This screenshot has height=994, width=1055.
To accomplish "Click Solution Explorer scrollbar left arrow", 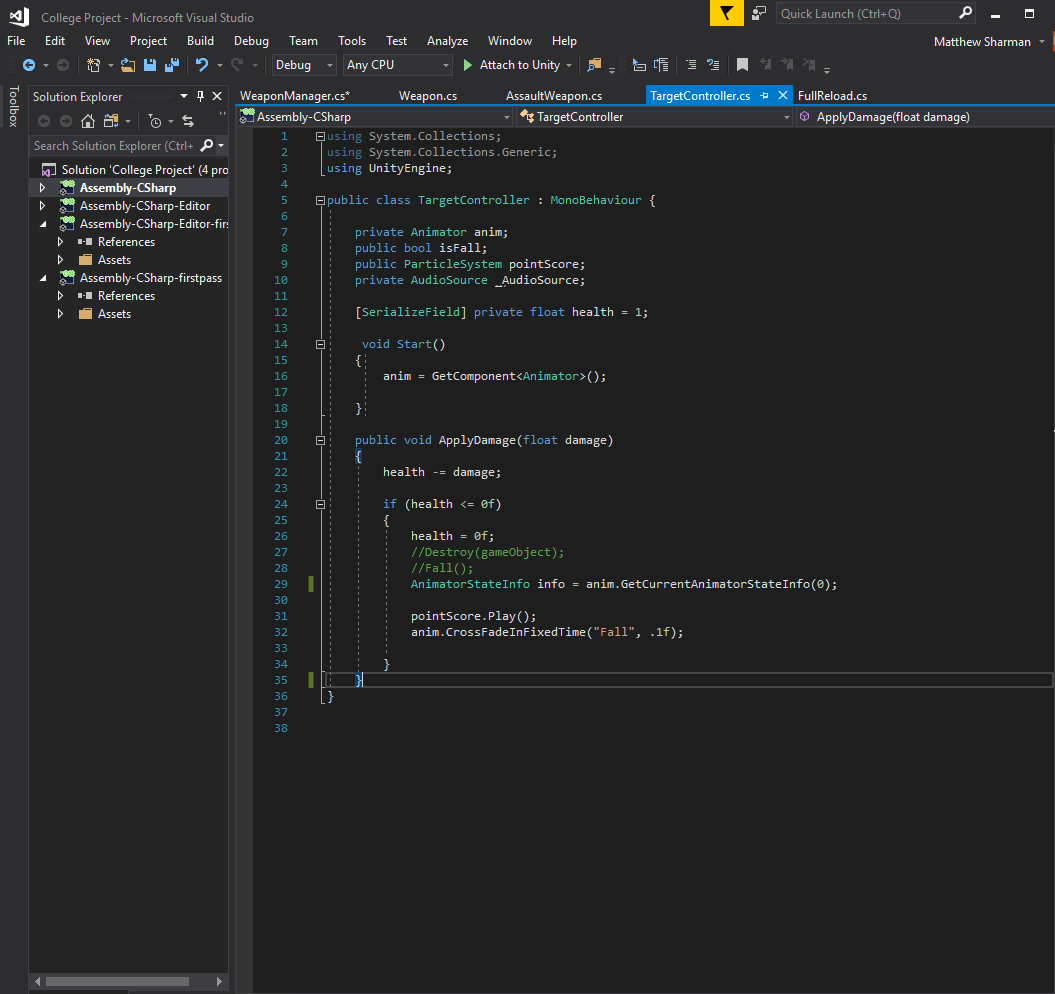I will point(38,981).
